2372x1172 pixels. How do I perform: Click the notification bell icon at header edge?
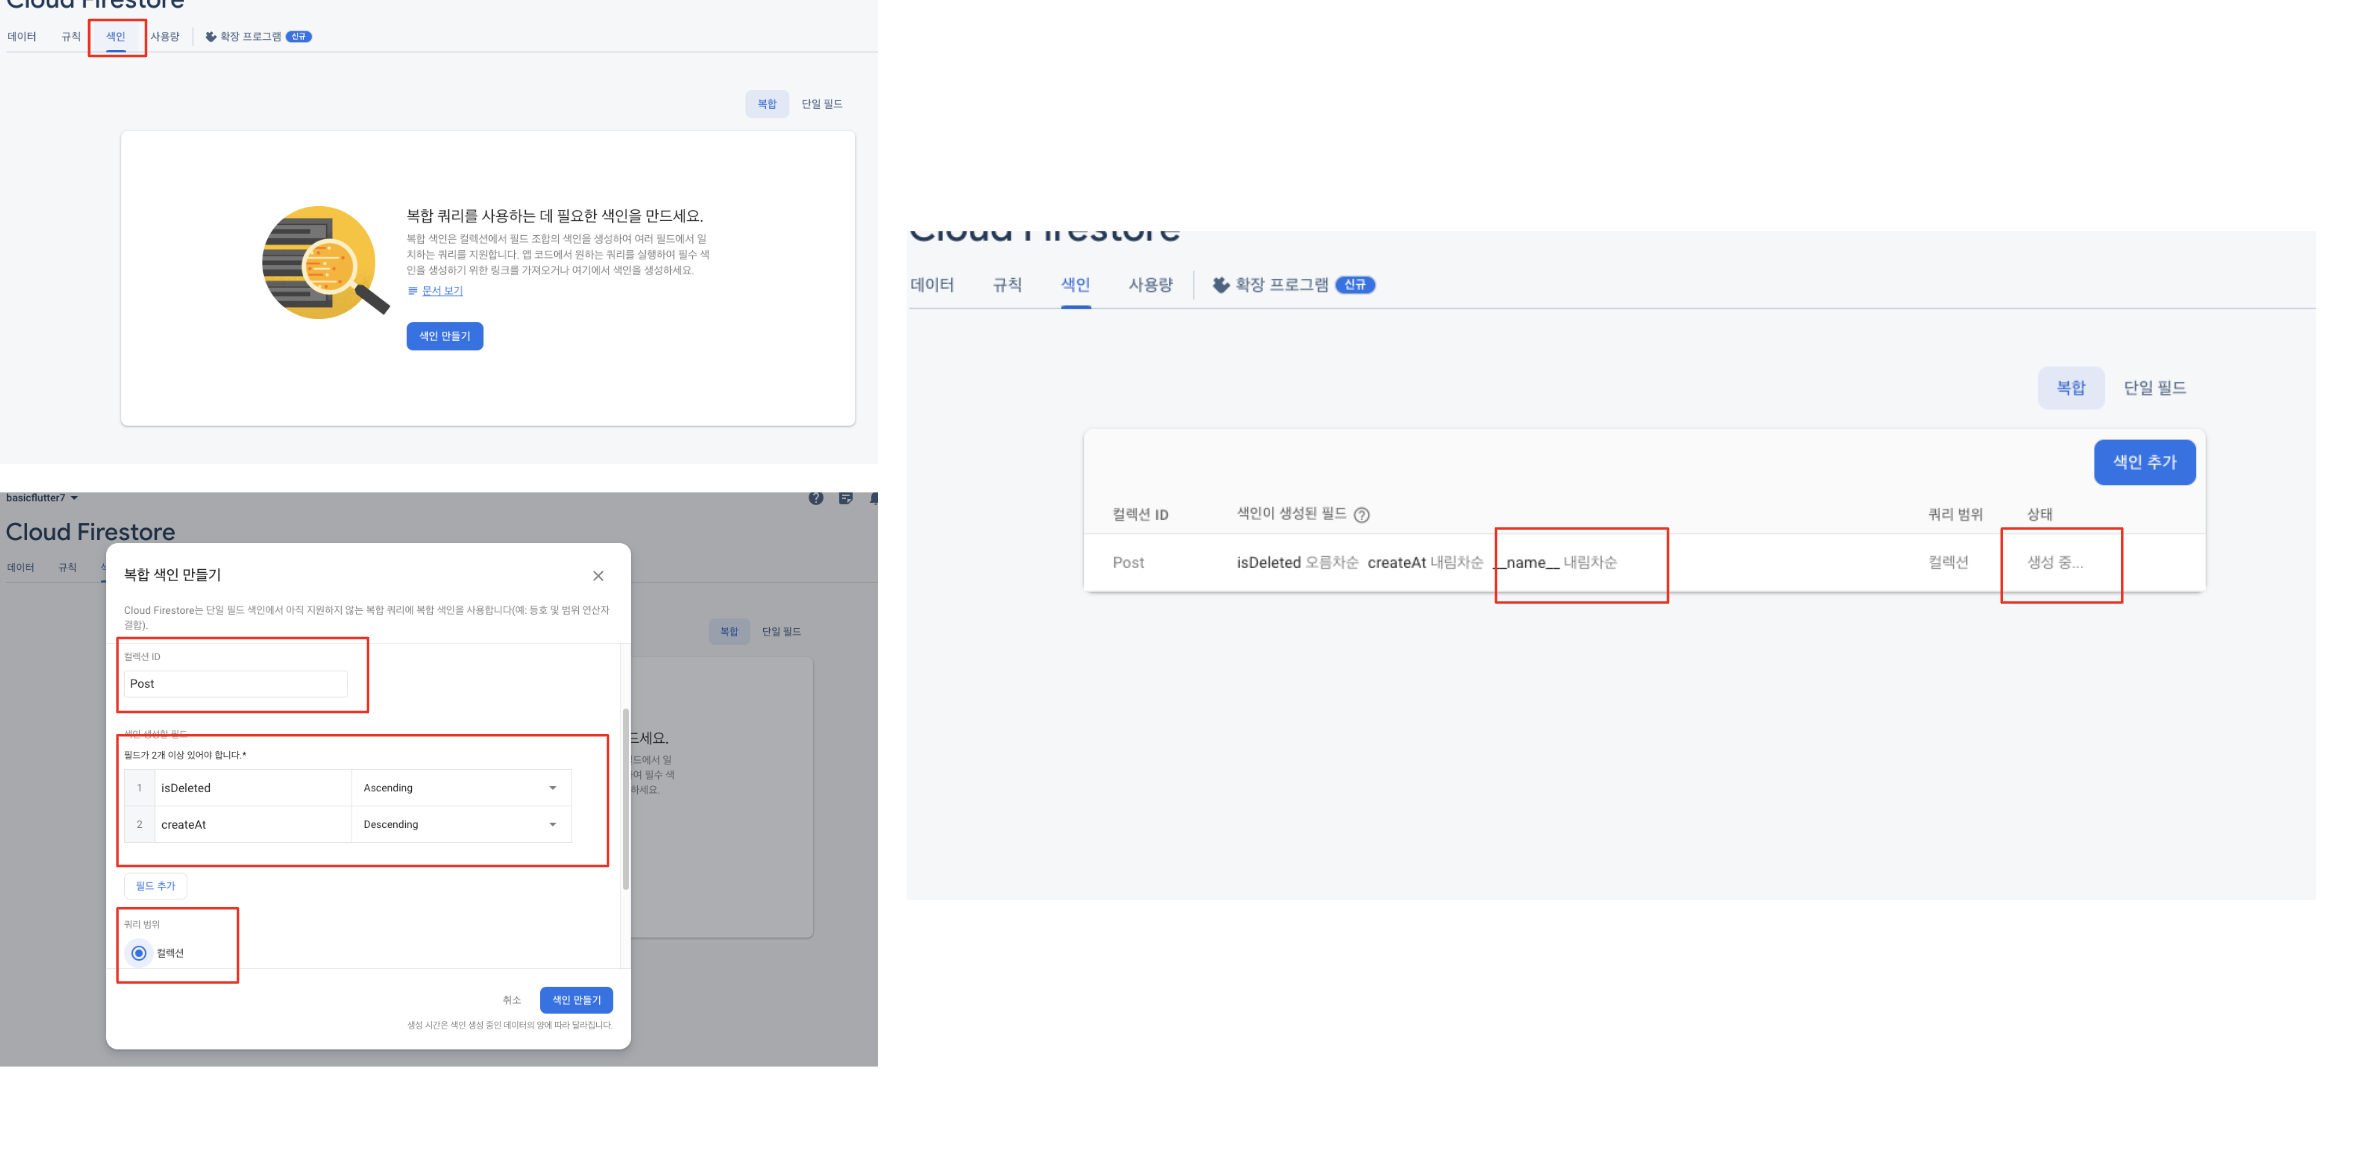874,498
